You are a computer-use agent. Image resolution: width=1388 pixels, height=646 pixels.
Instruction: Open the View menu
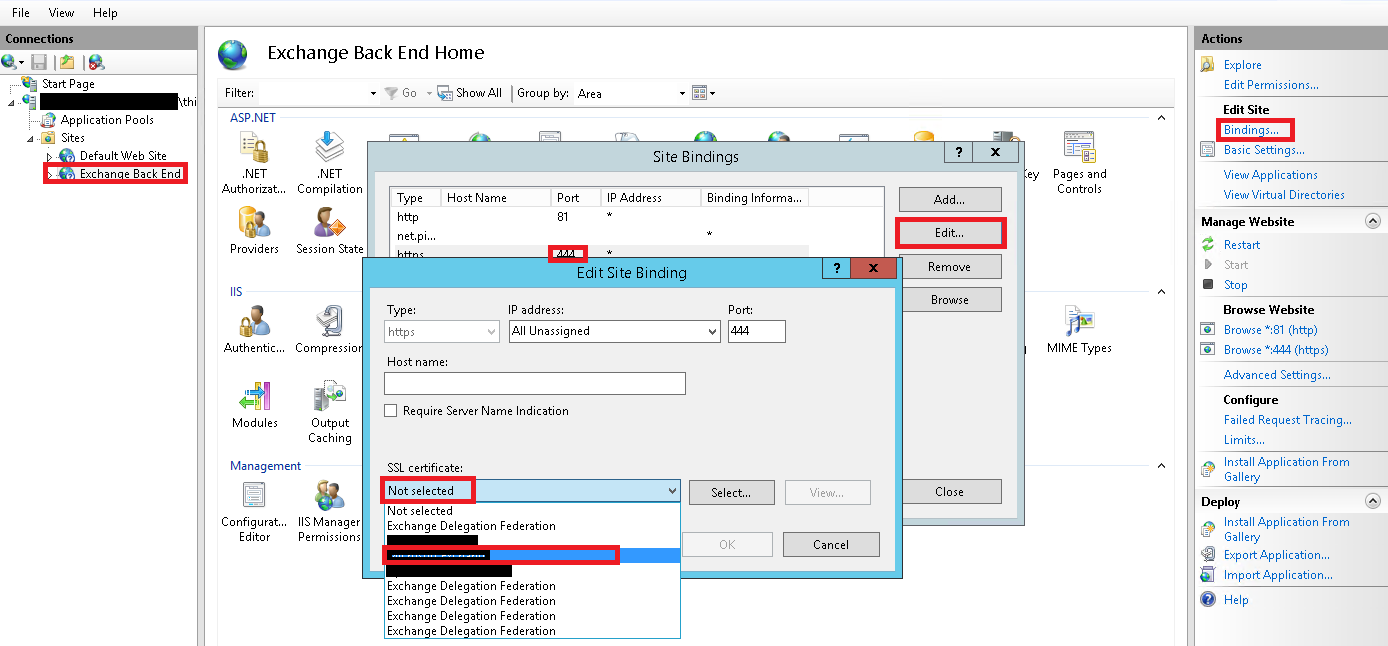point(62,13)
